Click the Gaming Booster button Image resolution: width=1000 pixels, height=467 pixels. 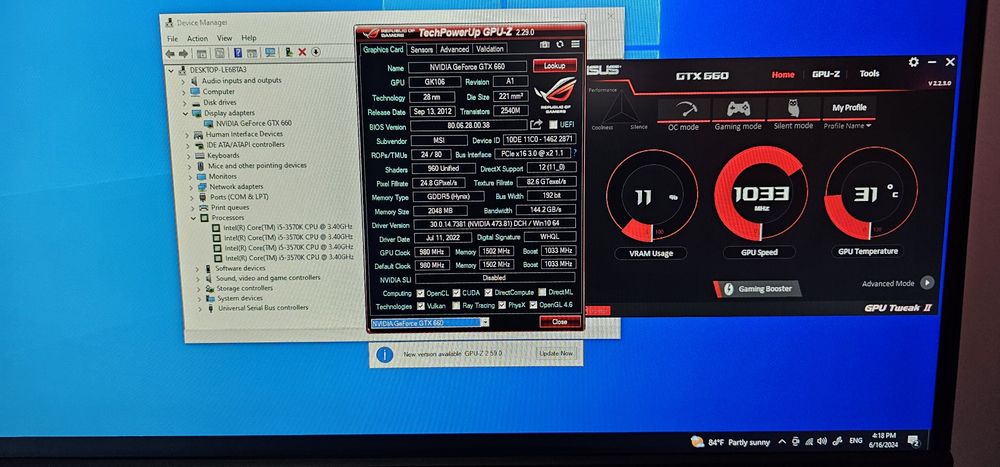pos(757,289)
